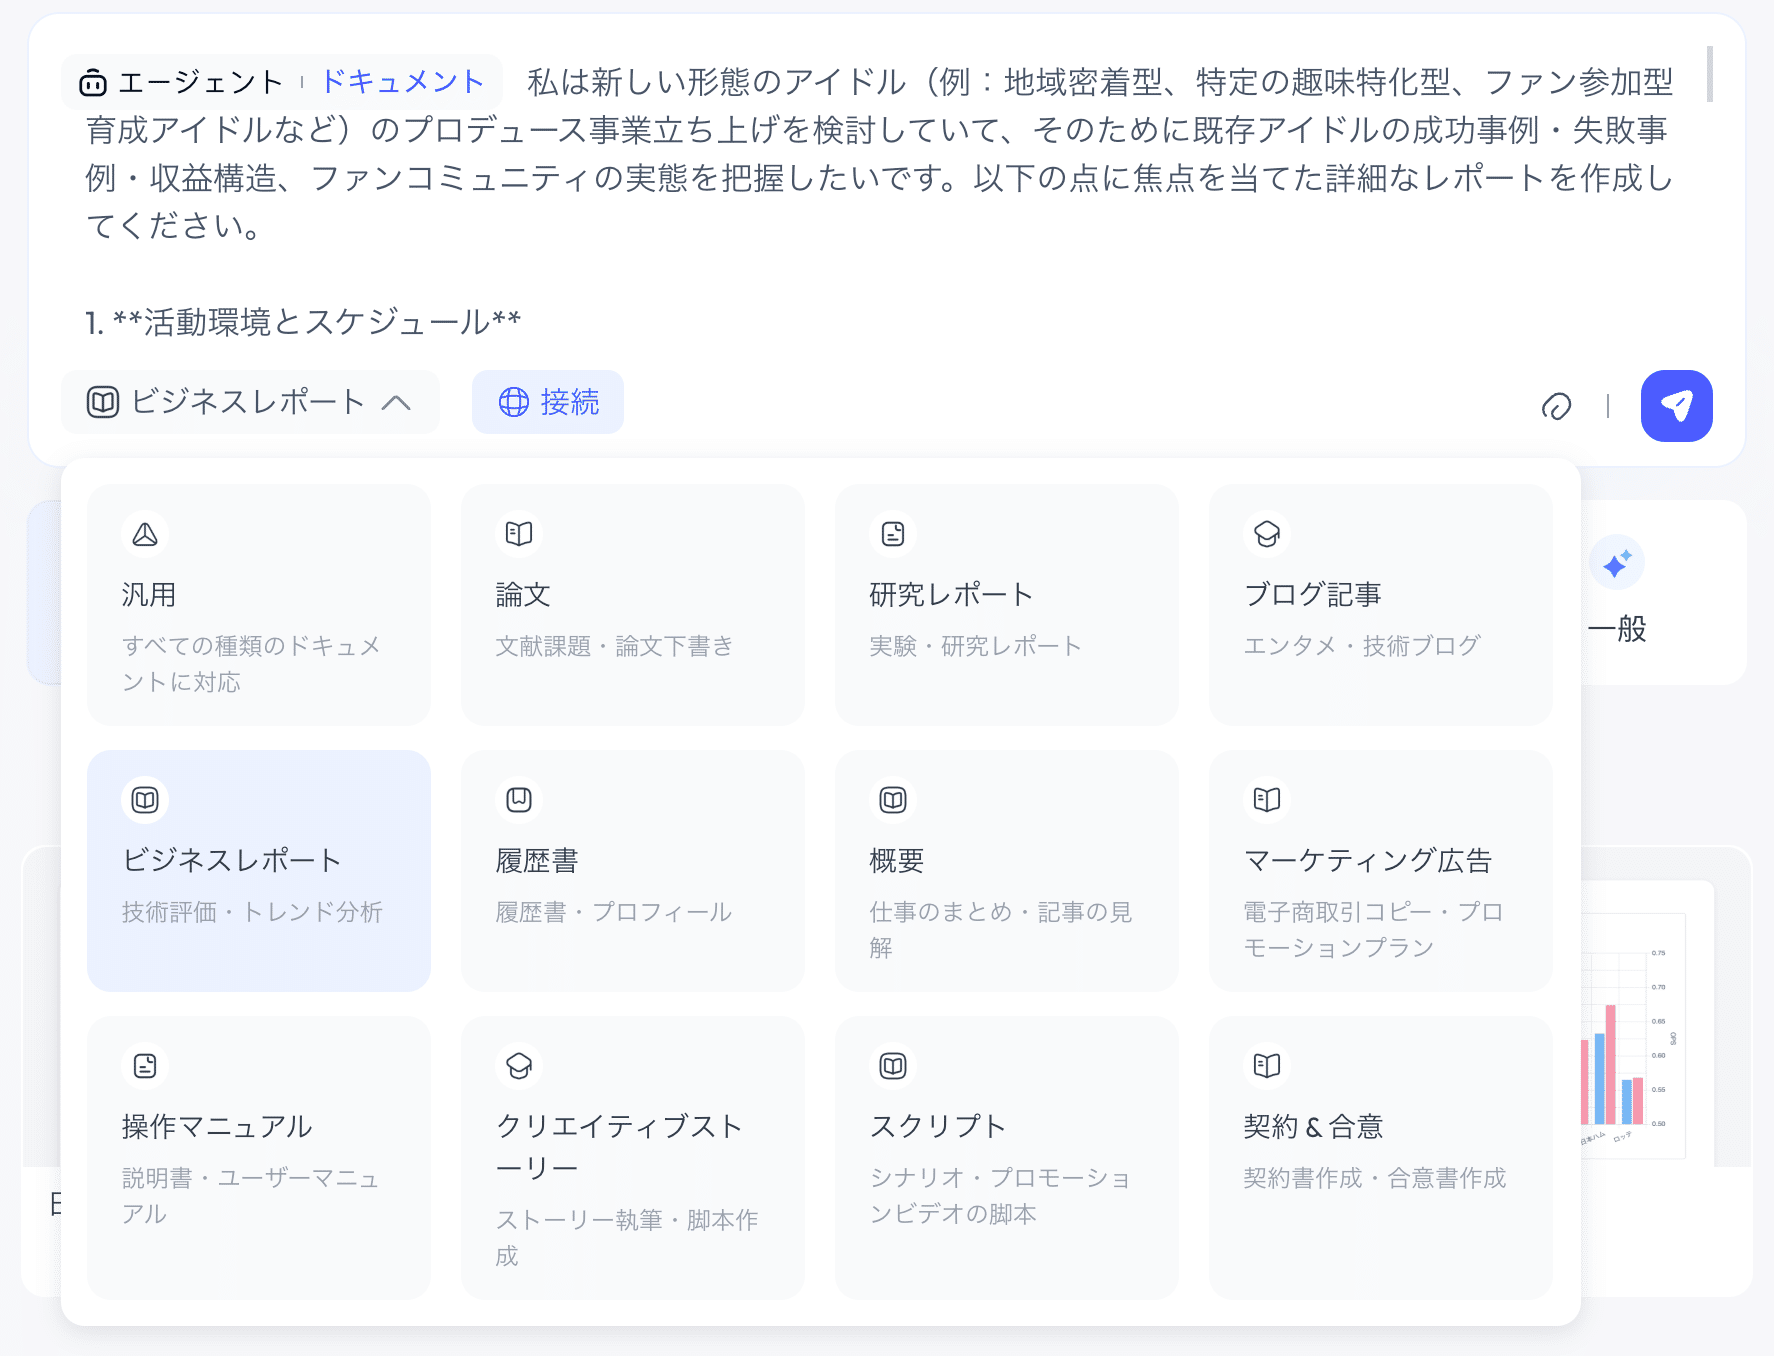This screenshot has width=1774, height=1356.
Task: Click the 汎用 template icon
Action: point(145,534)
